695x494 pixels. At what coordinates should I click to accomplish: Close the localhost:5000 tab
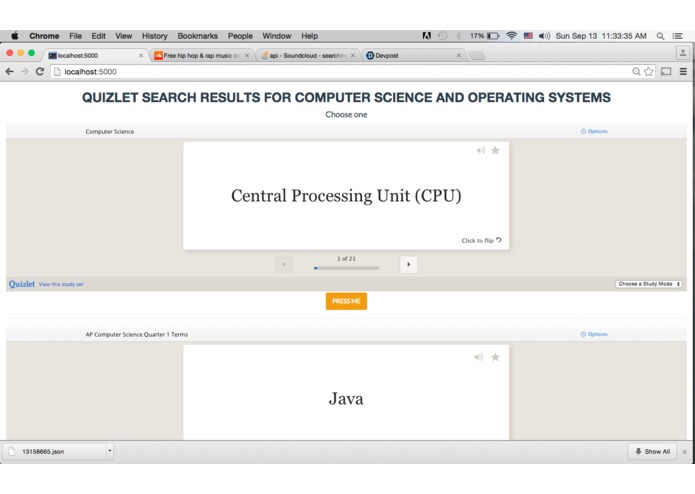click(x=141, y=55)
